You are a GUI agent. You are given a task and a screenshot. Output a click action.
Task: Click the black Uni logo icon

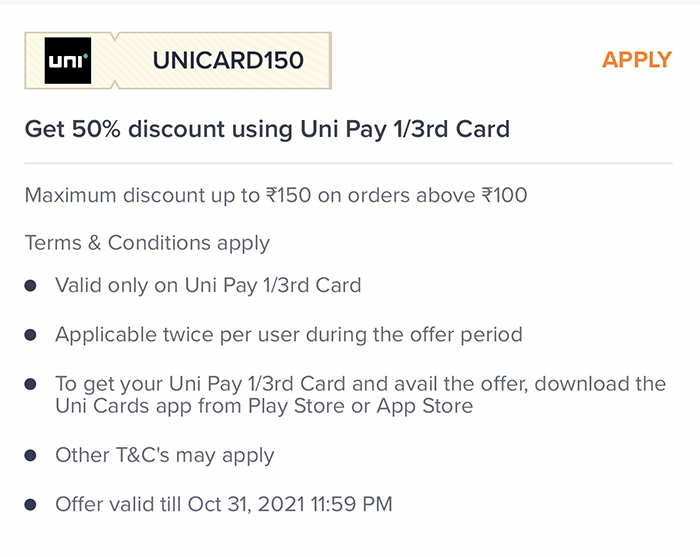coord(68,60)
